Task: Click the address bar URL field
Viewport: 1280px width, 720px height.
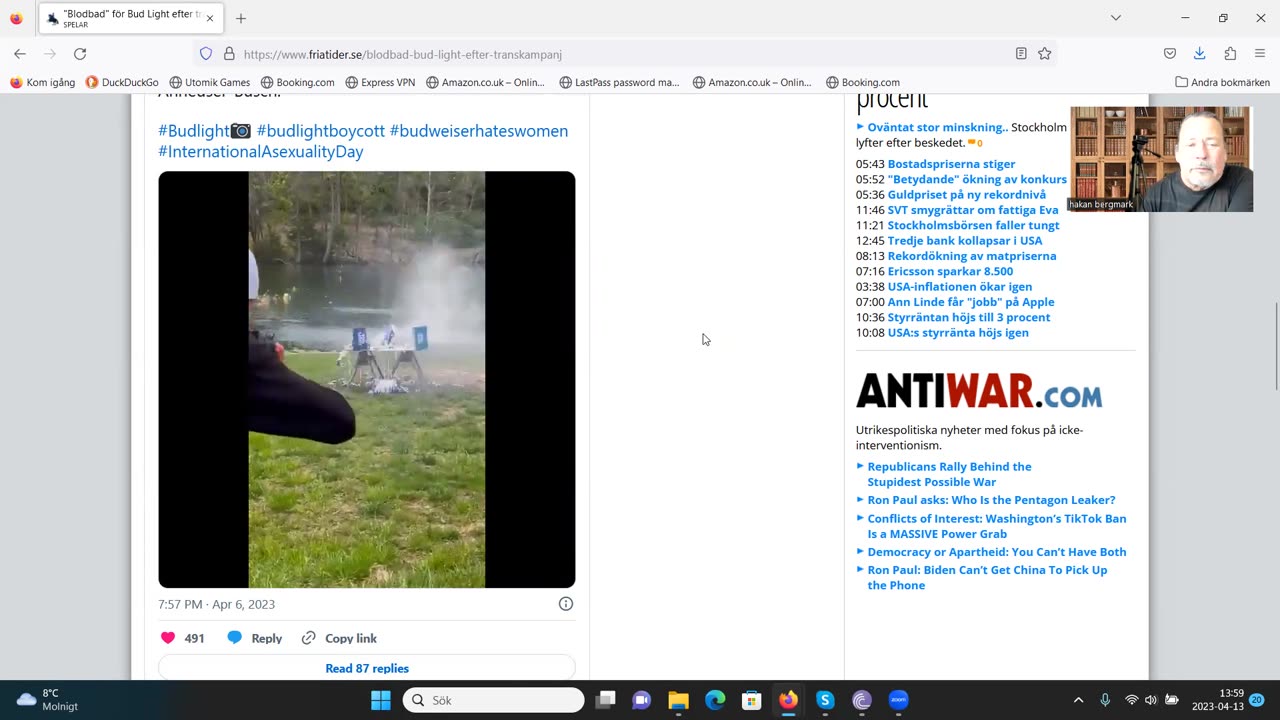Action: (625, 54)
